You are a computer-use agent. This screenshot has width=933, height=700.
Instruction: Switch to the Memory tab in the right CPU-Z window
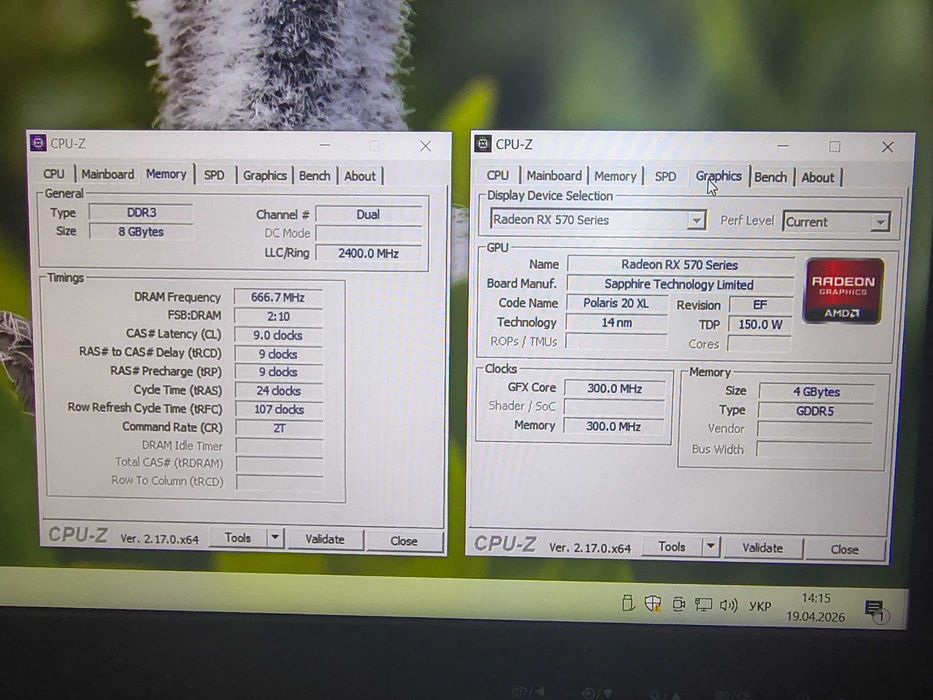(615, 176)
